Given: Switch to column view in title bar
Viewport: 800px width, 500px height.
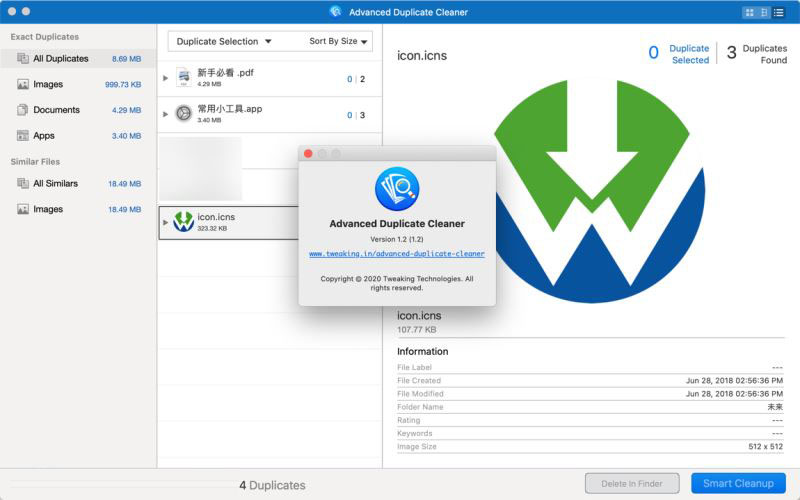Looking at the screenshot, I should click(x=764, y=12).
